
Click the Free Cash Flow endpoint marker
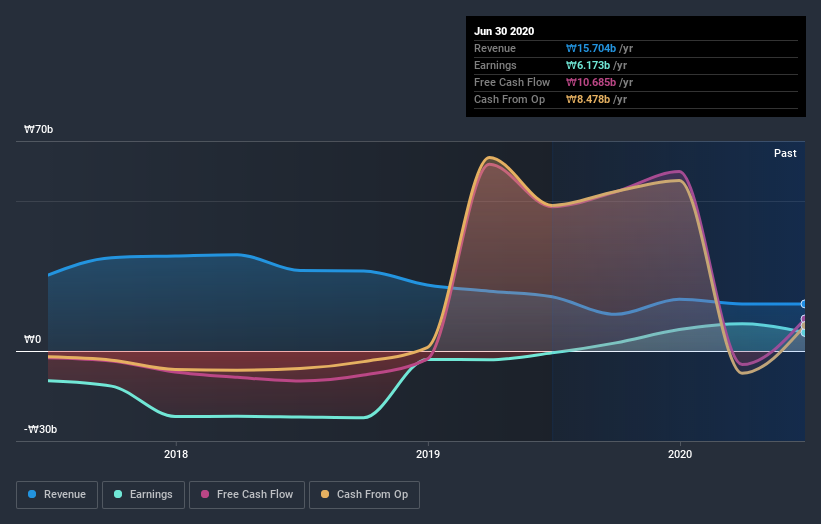[x=804, y=319]
